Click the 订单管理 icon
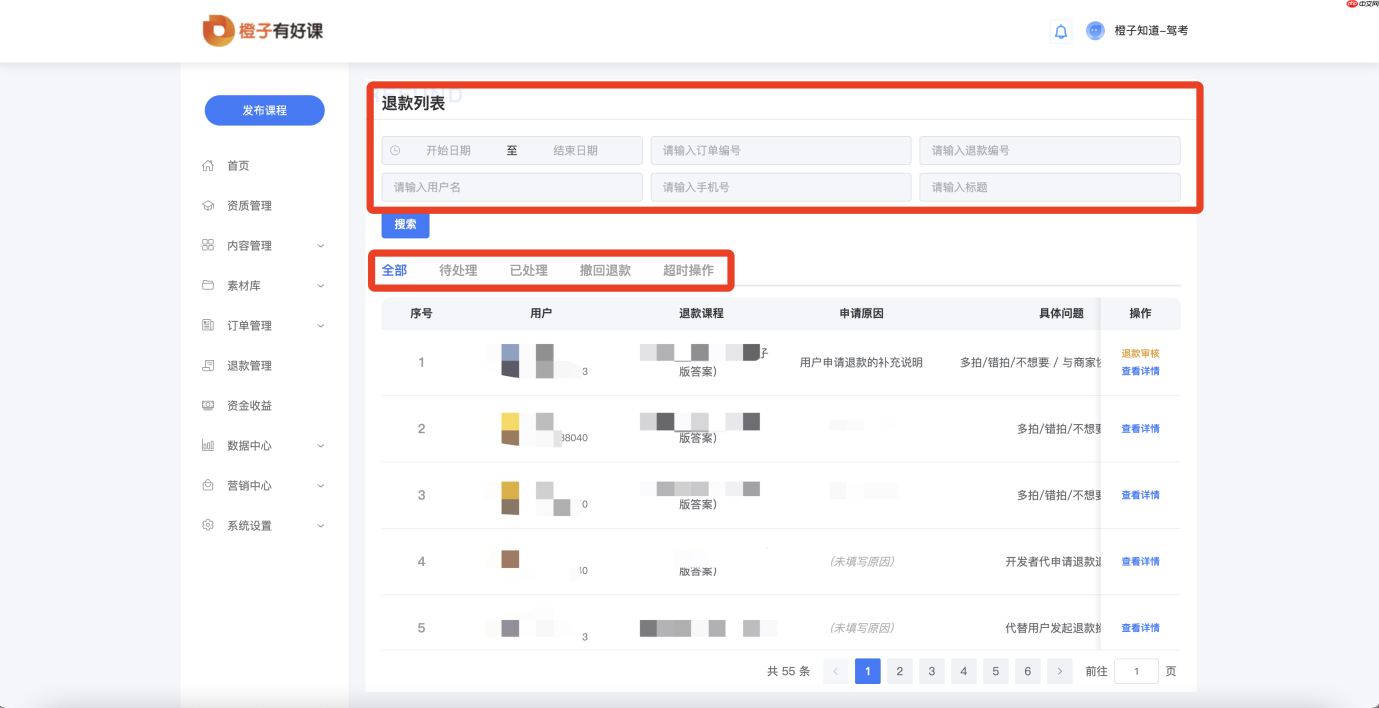Viewport: 1379px width, 708px height. tap(208, 325)
